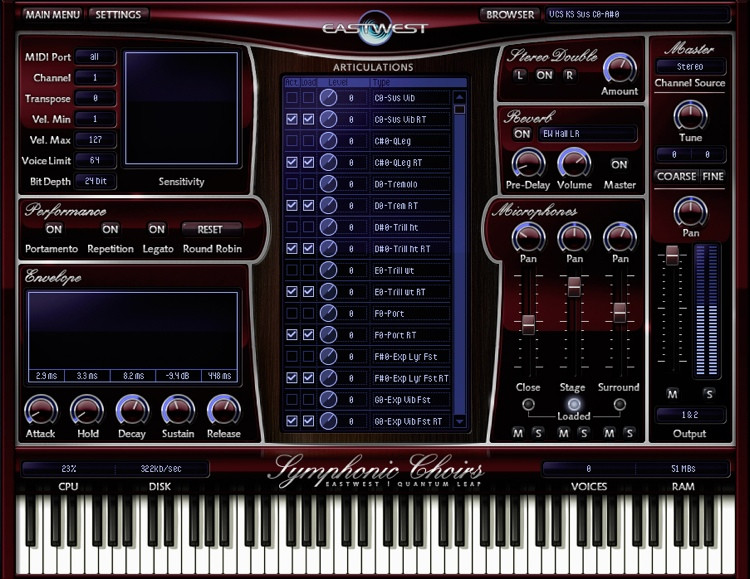This screenshot has height=579, width=750.
Task: Click the Envelope Hold knob
Action: click(87, 411)
